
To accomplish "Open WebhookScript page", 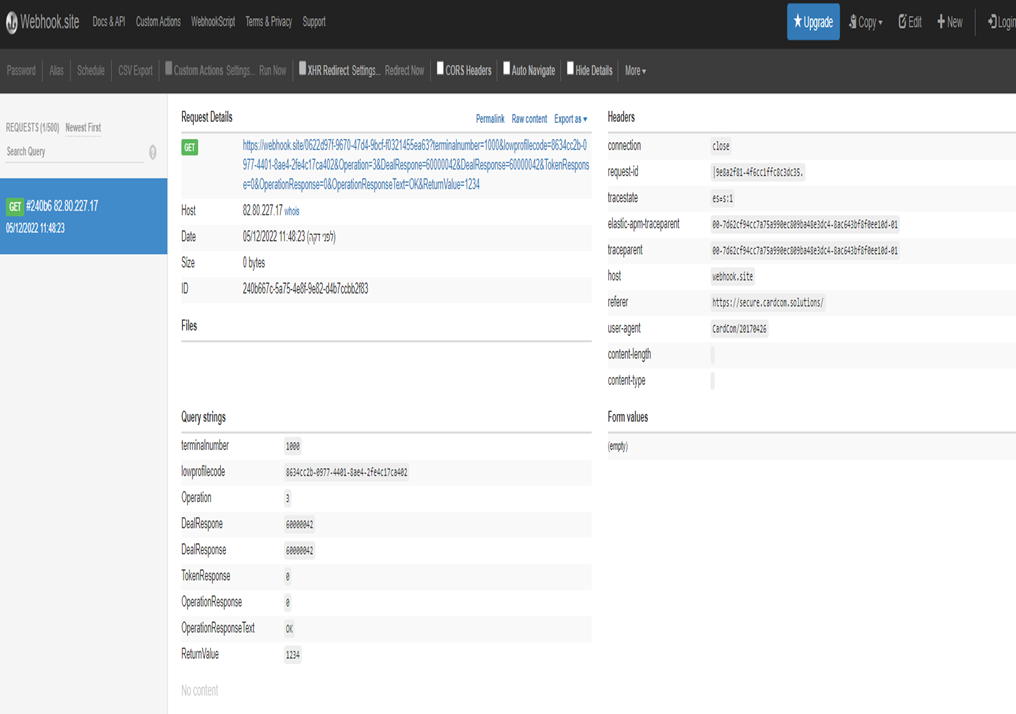I will point(213,22).
